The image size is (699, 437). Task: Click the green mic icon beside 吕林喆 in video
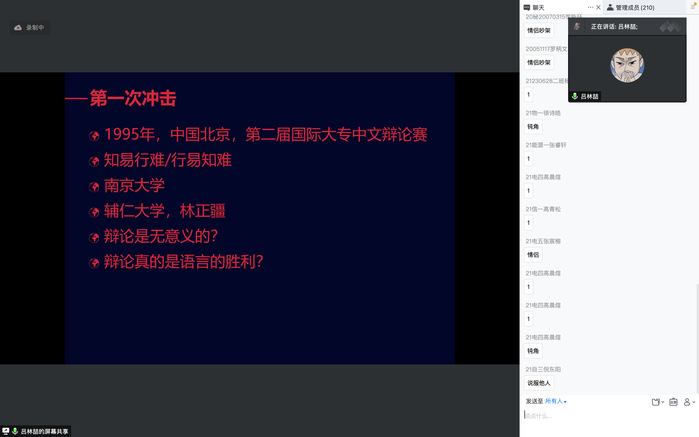coord(575,96)
